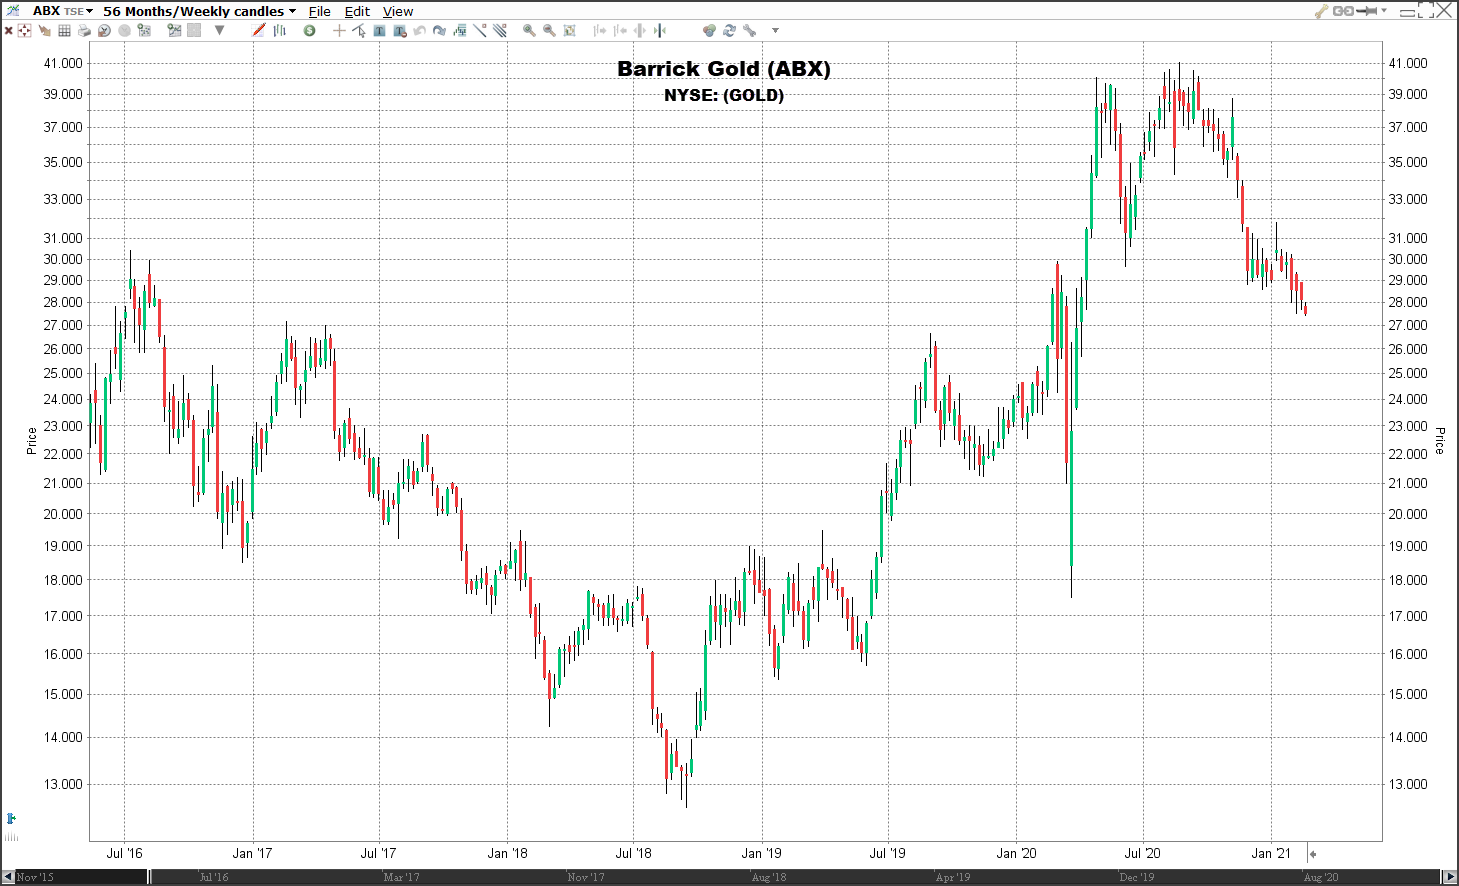Click the data grid table icon
This screenshot has height=886, width=1459.
[64, 31]
